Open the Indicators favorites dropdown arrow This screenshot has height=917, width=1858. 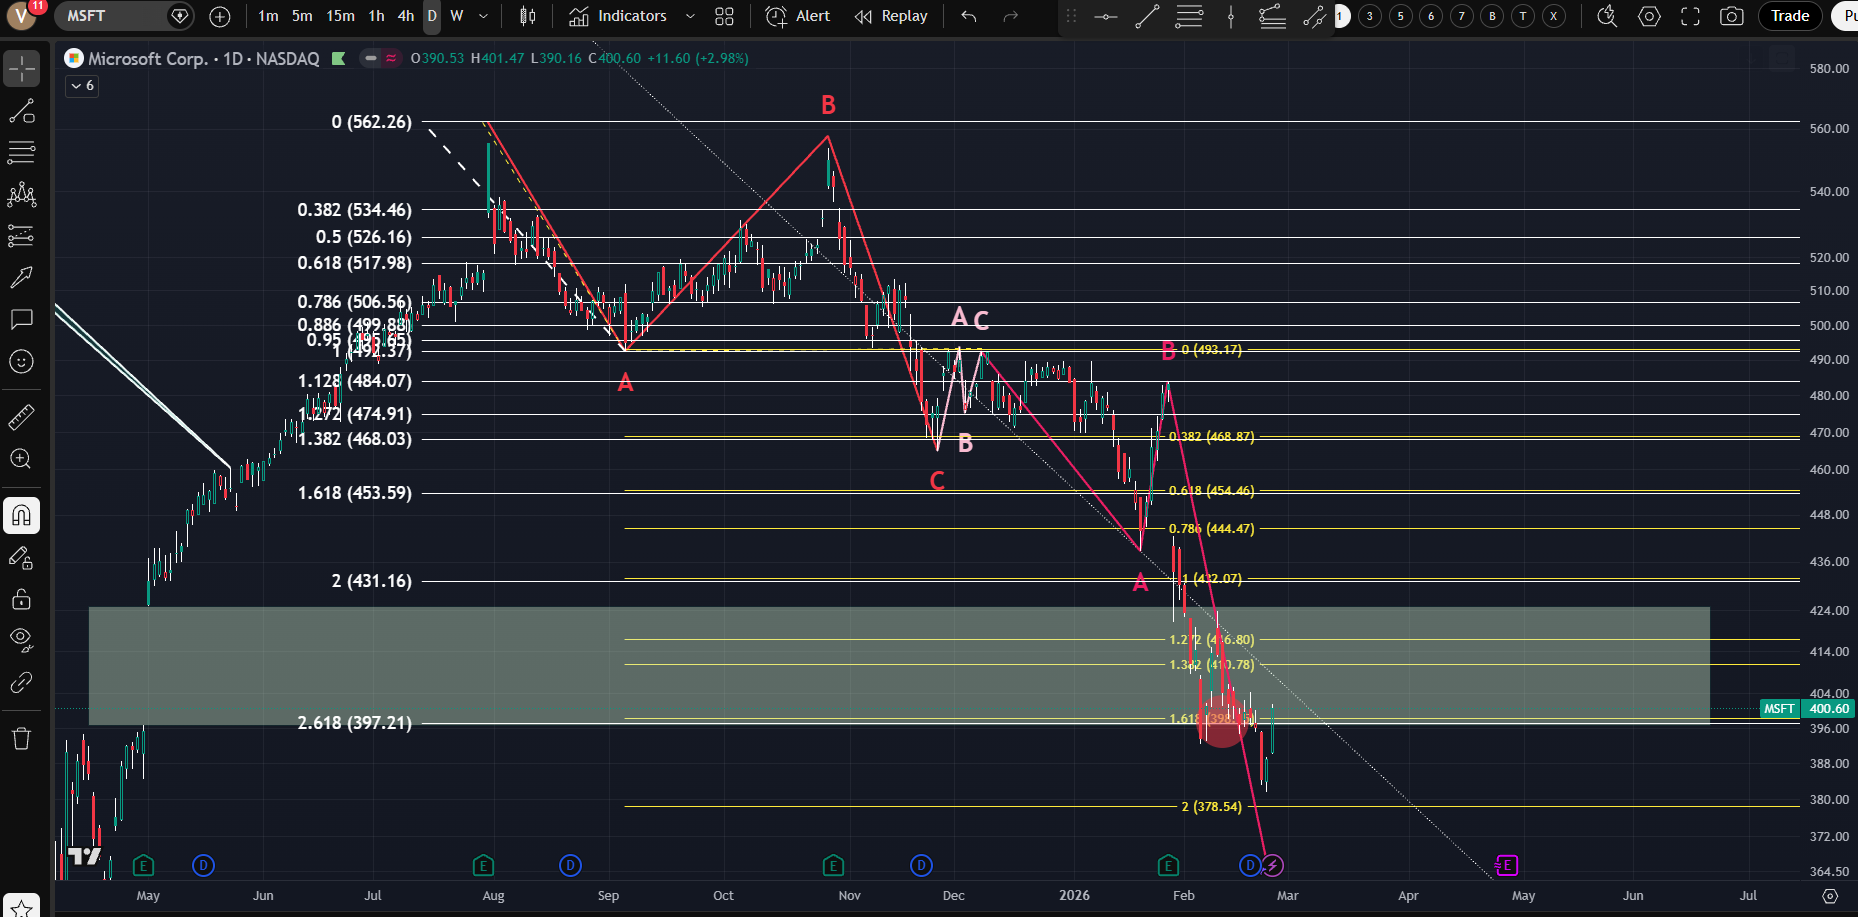coord(690,16)
